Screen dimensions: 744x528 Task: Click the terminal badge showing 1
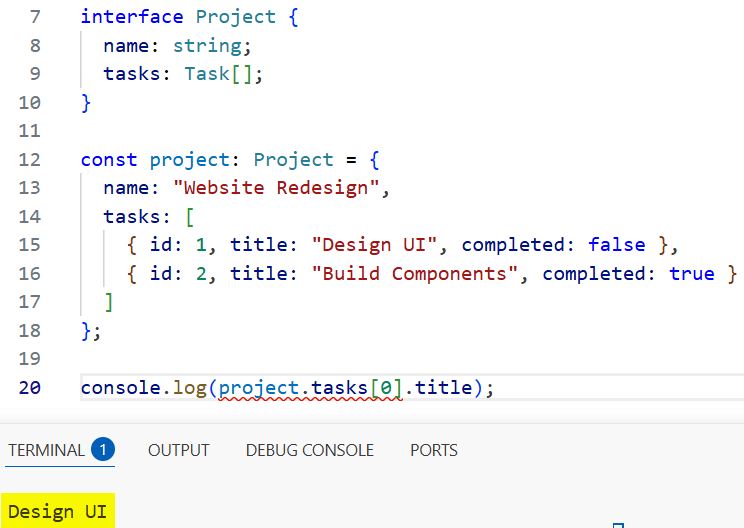103,449
